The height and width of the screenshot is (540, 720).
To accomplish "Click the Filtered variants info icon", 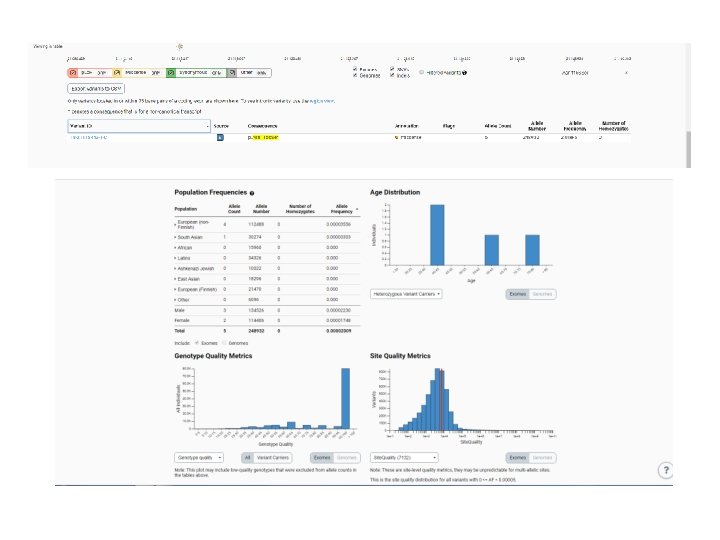I will [465, 73].
